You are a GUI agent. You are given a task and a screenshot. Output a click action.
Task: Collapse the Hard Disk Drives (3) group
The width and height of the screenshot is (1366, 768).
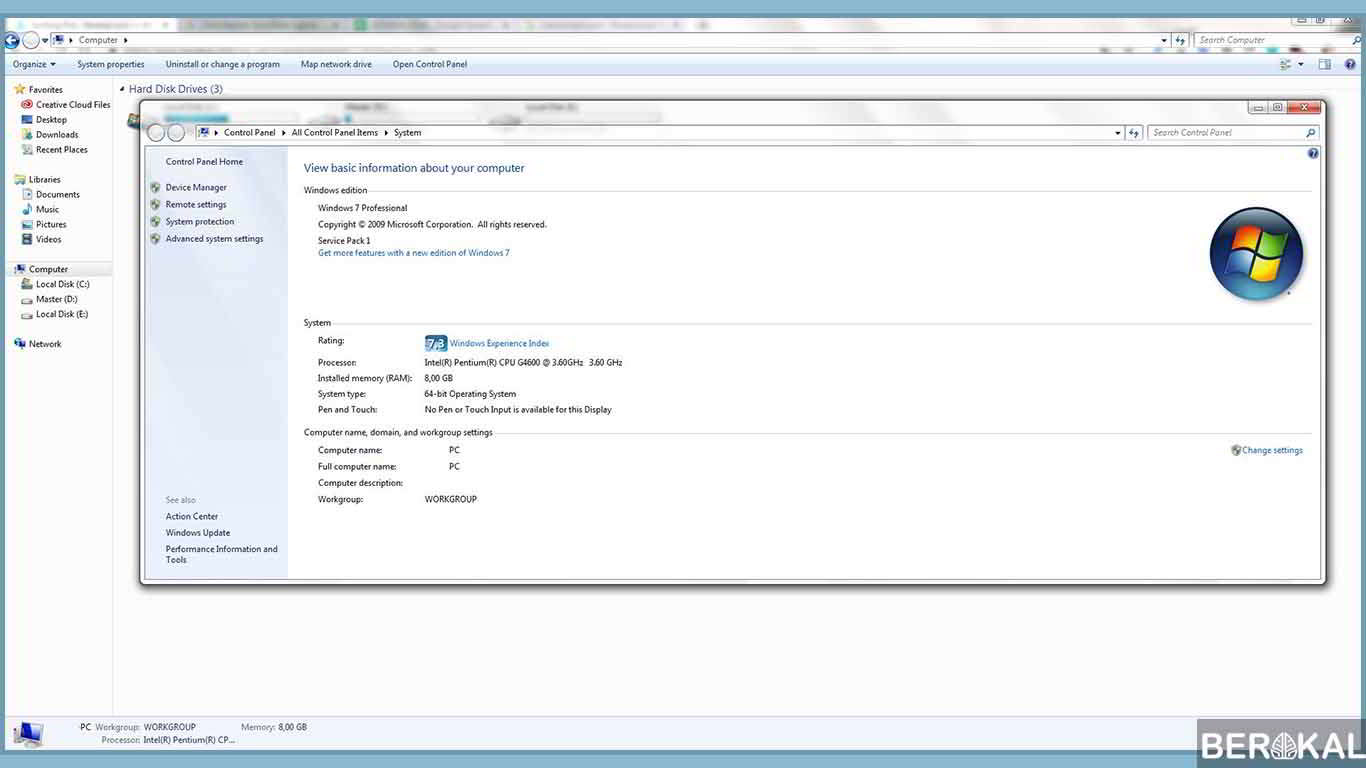121,89
